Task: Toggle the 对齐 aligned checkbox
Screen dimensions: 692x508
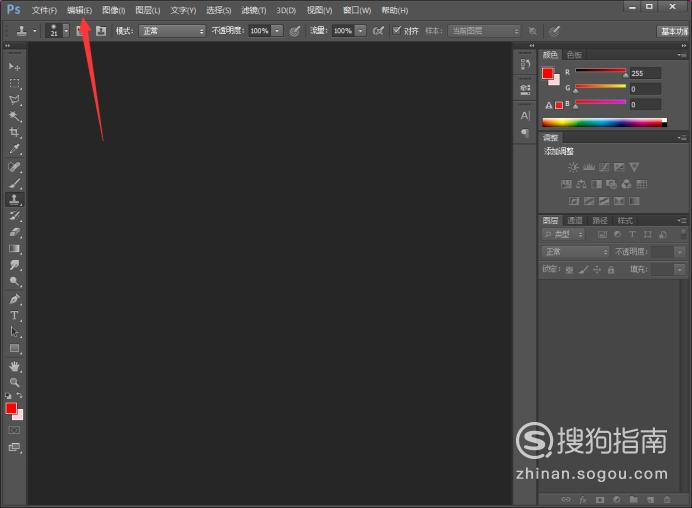Action: pyautogui.click(x=396, y=30)
